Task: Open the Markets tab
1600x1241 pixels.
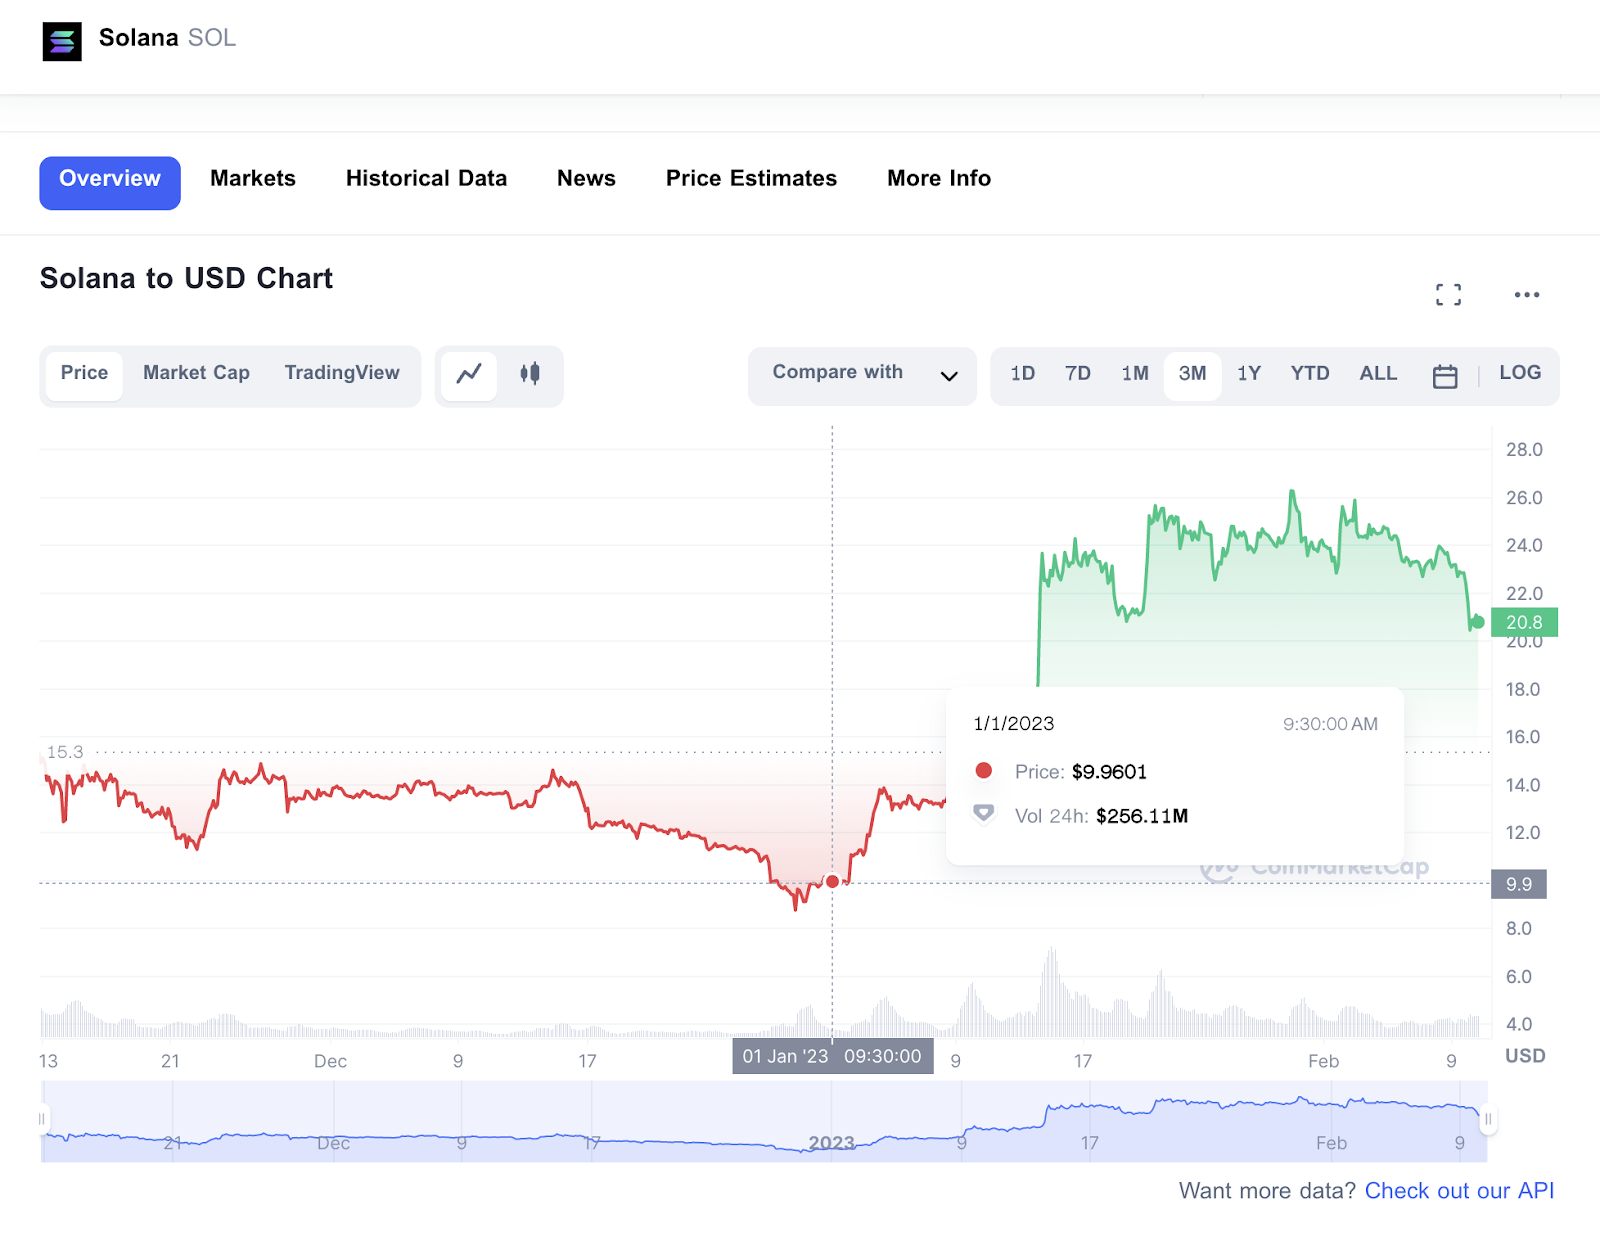Action: coord(253,179)
